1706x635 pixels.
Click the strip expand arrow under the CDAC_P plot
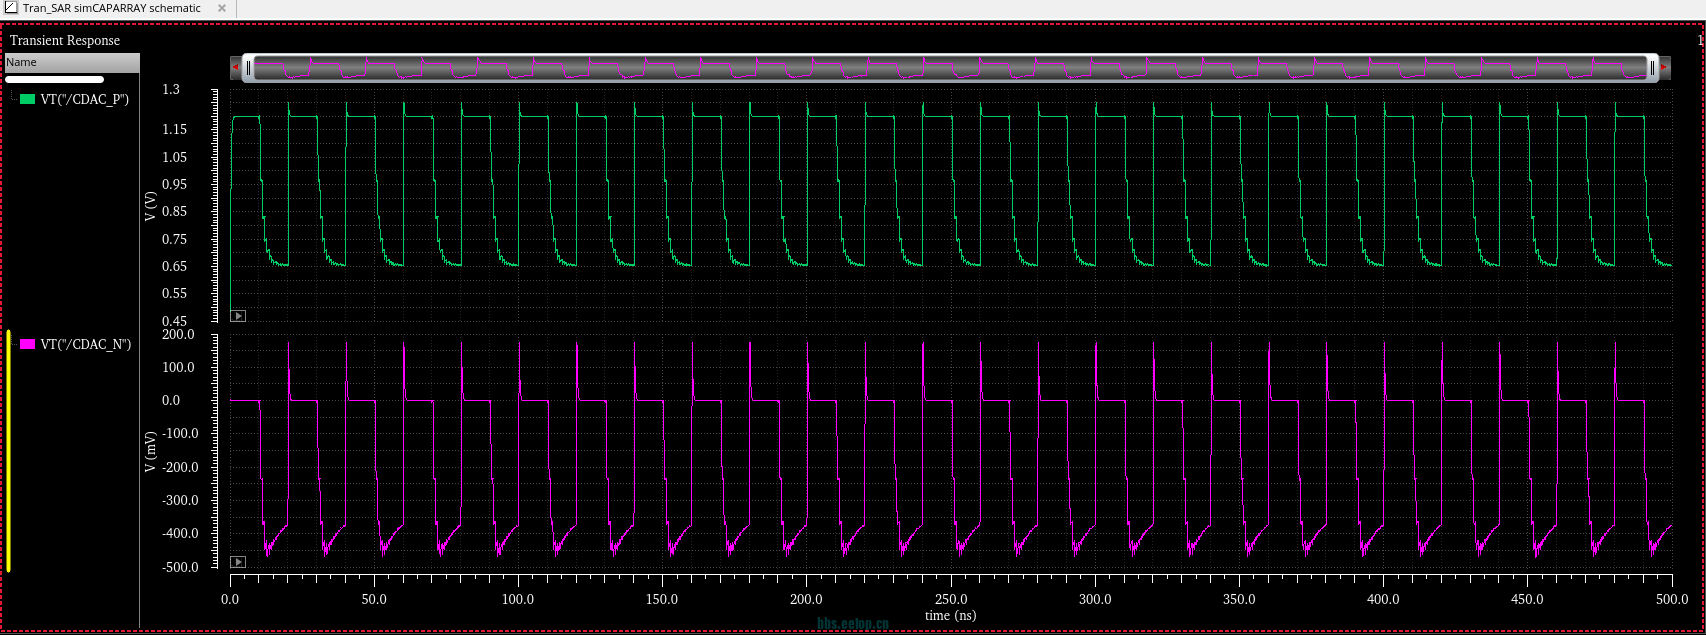tap(238, 316)
